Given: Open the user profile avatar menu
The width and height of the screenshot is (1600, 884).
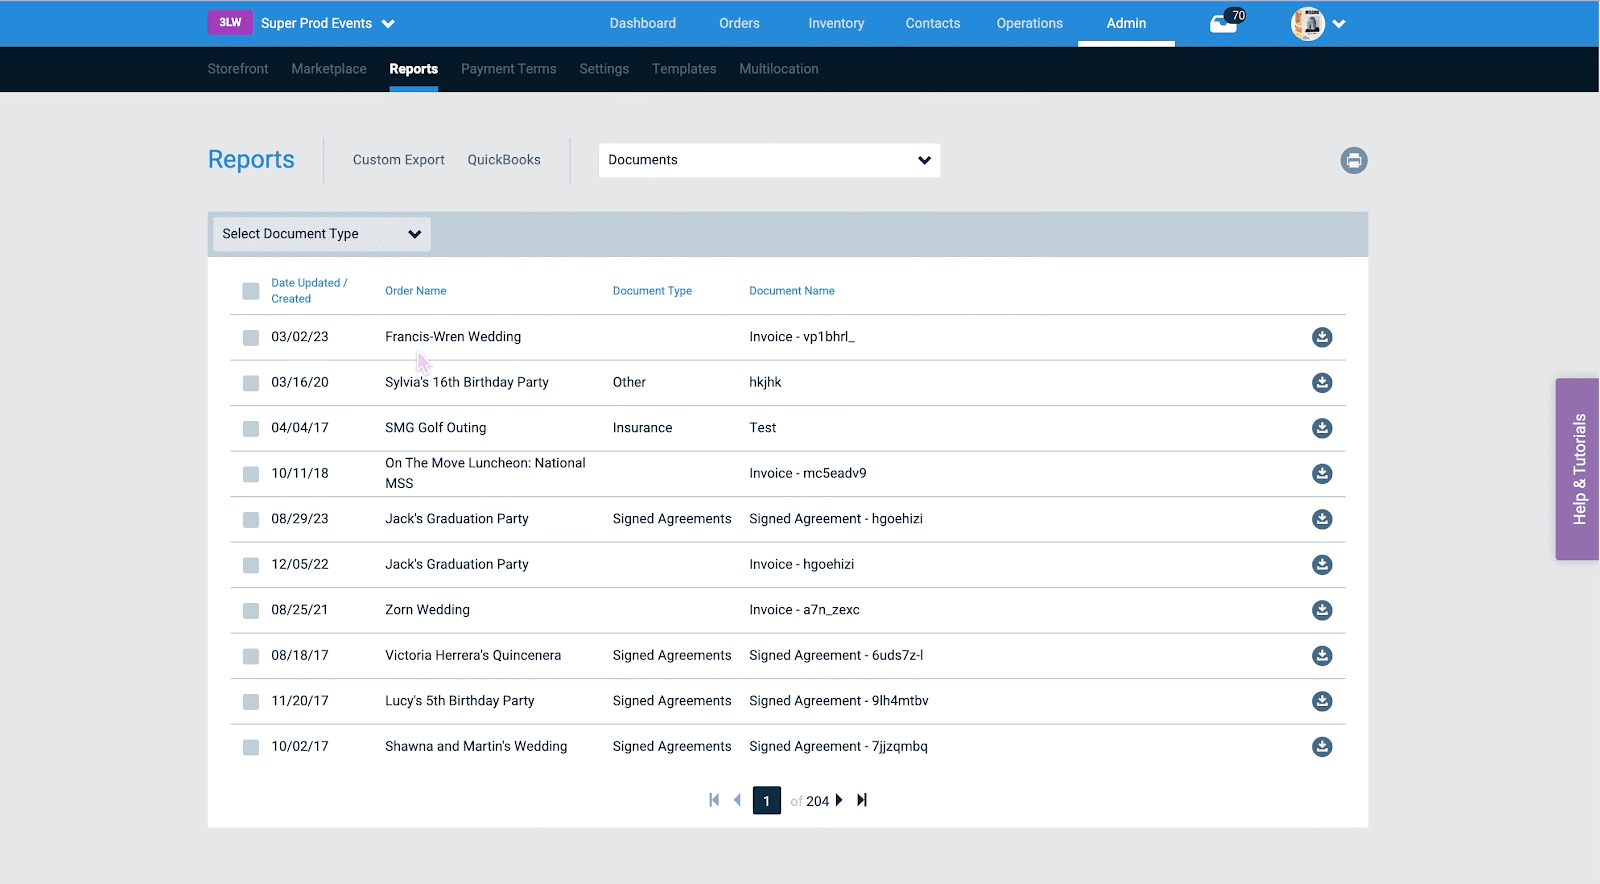Looking at the screenshot, I should (x=1318, y=23).
